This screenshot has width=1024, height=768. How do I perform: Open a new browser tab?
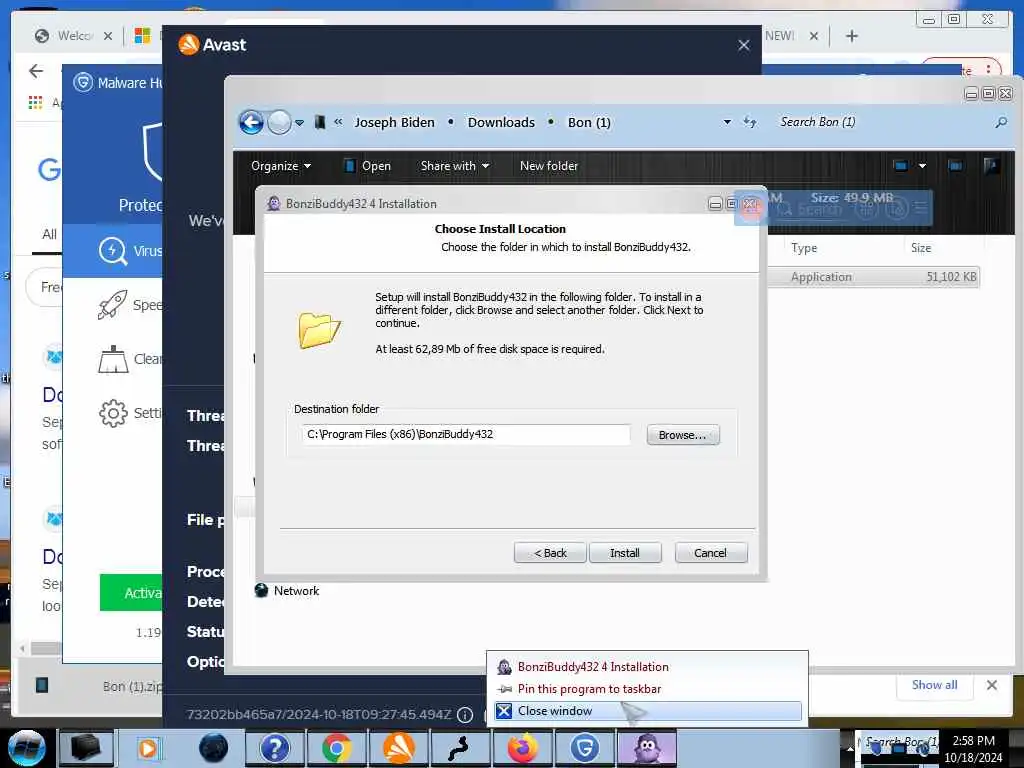coord(852,36)
